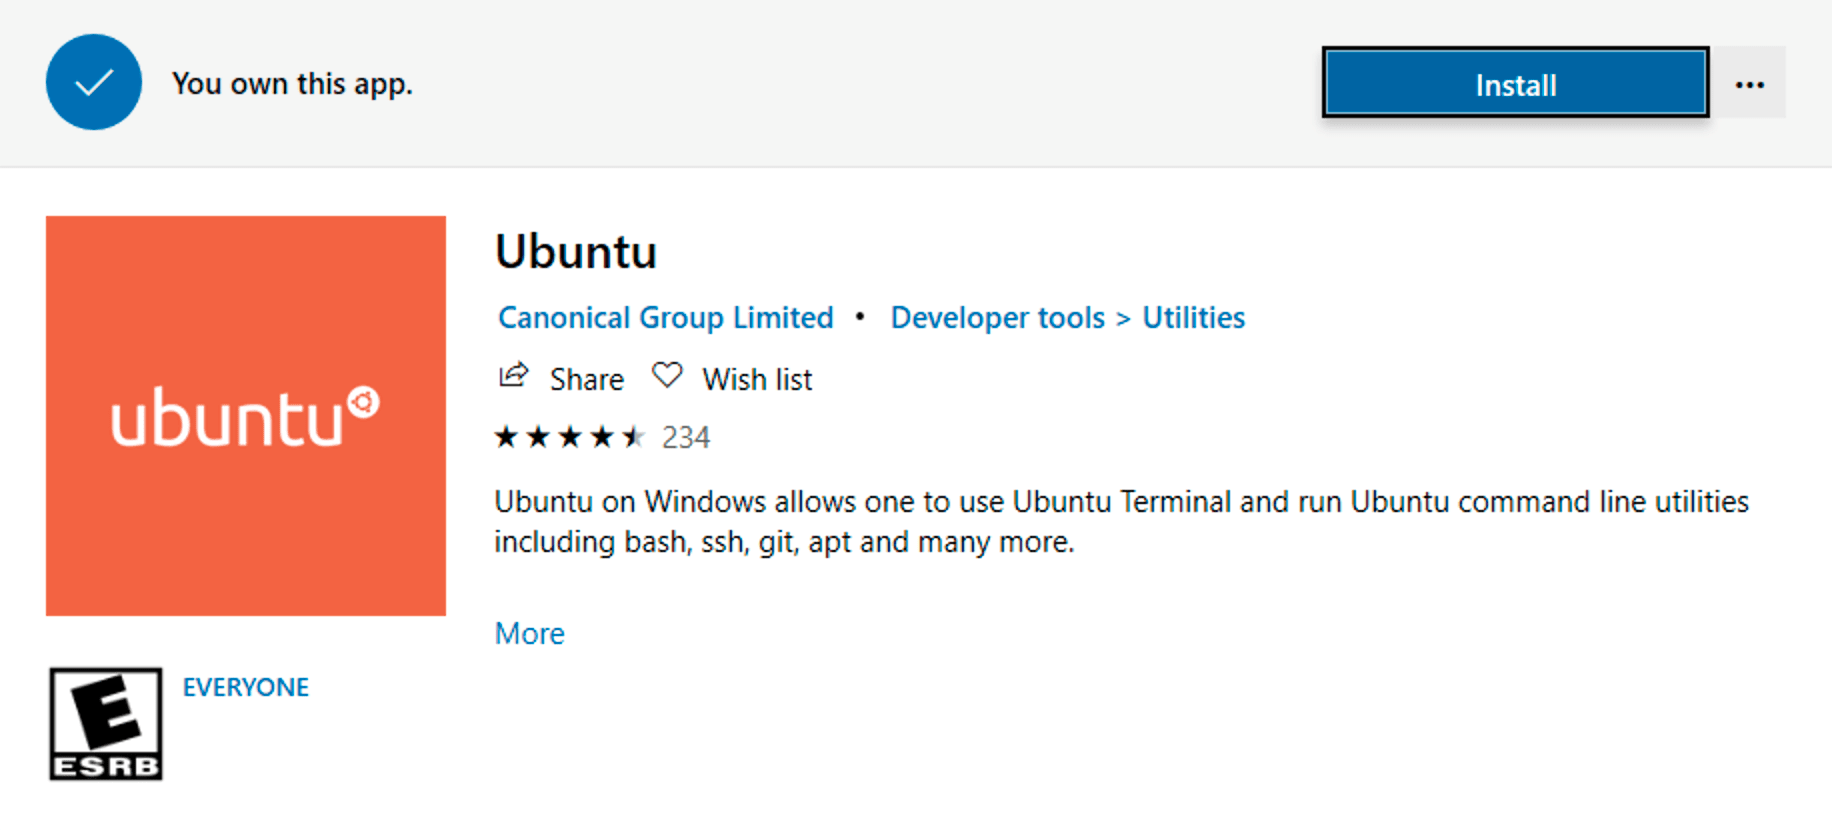
Task: Click the first rating star
Action: [x=507, y=436]
